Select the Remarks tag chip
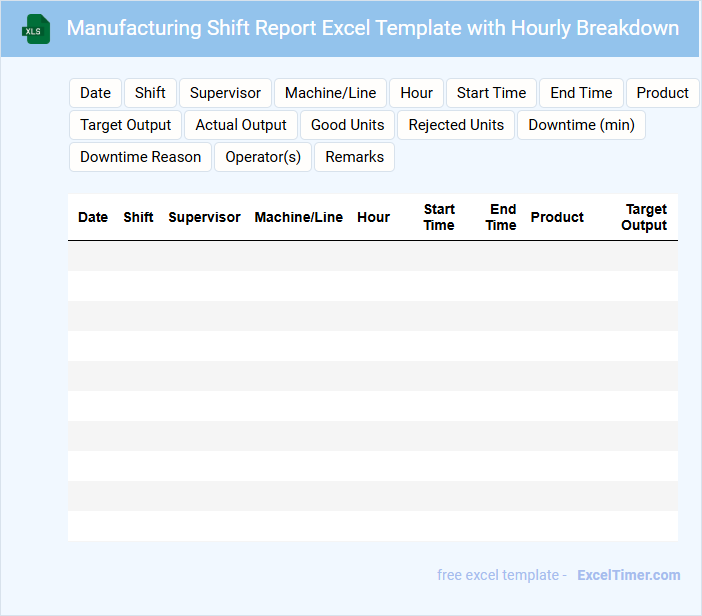Image resolution: width=702 pixels, height=616 pixels. 354,157
